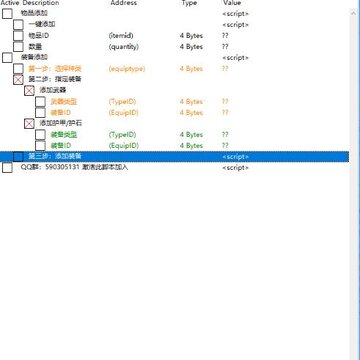Select the green 装备ID description
The image size is (360, 360).
tap(60, 145)
